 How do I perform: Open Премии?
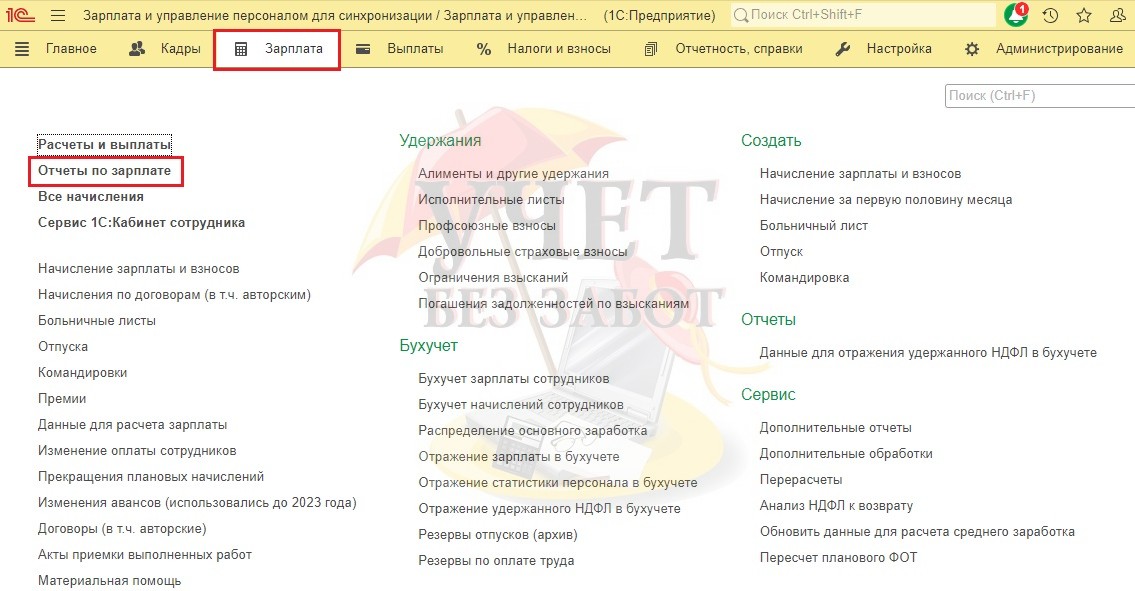62,398
